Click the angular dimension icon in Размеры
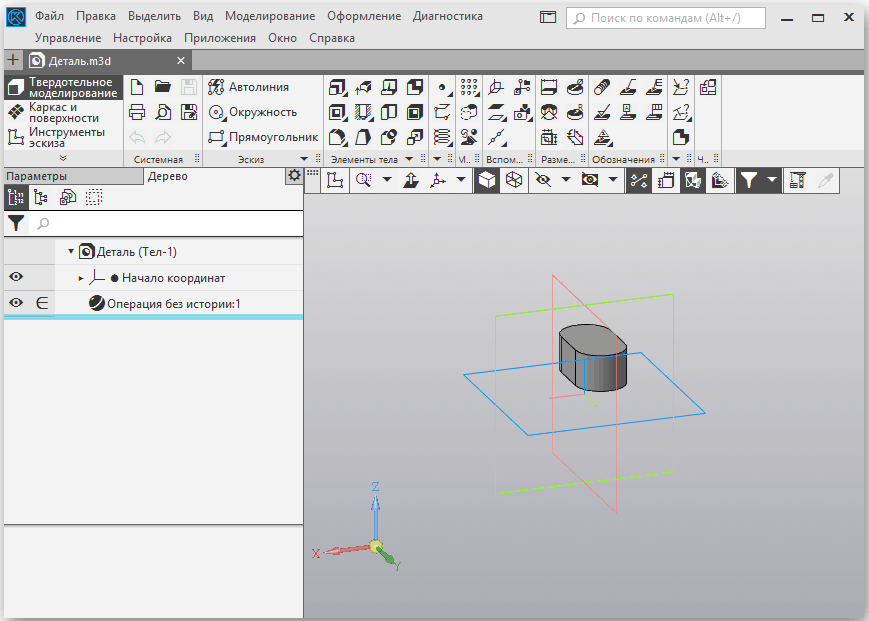This screenshot has width=869, height=621. click(549, 112)
